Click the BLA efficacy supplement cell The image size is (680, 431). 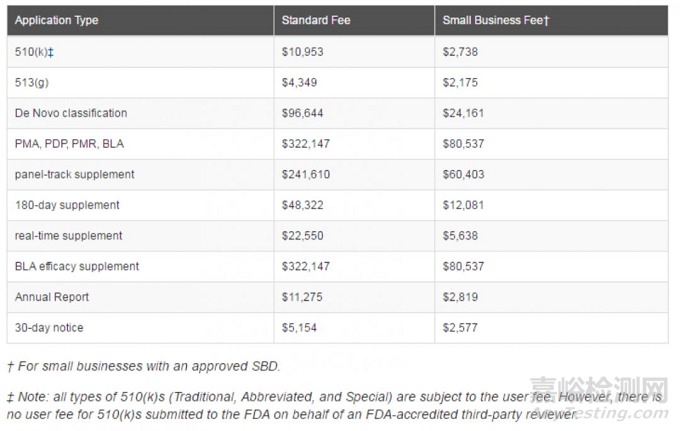coord(77,266)
